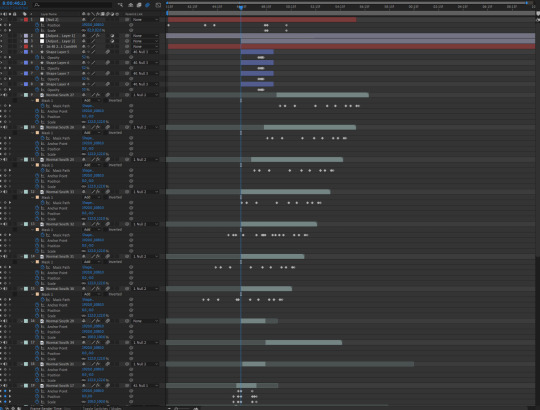
Task: Click Shape... value of layer 9 Mask Path
Action: coord(87,106)
